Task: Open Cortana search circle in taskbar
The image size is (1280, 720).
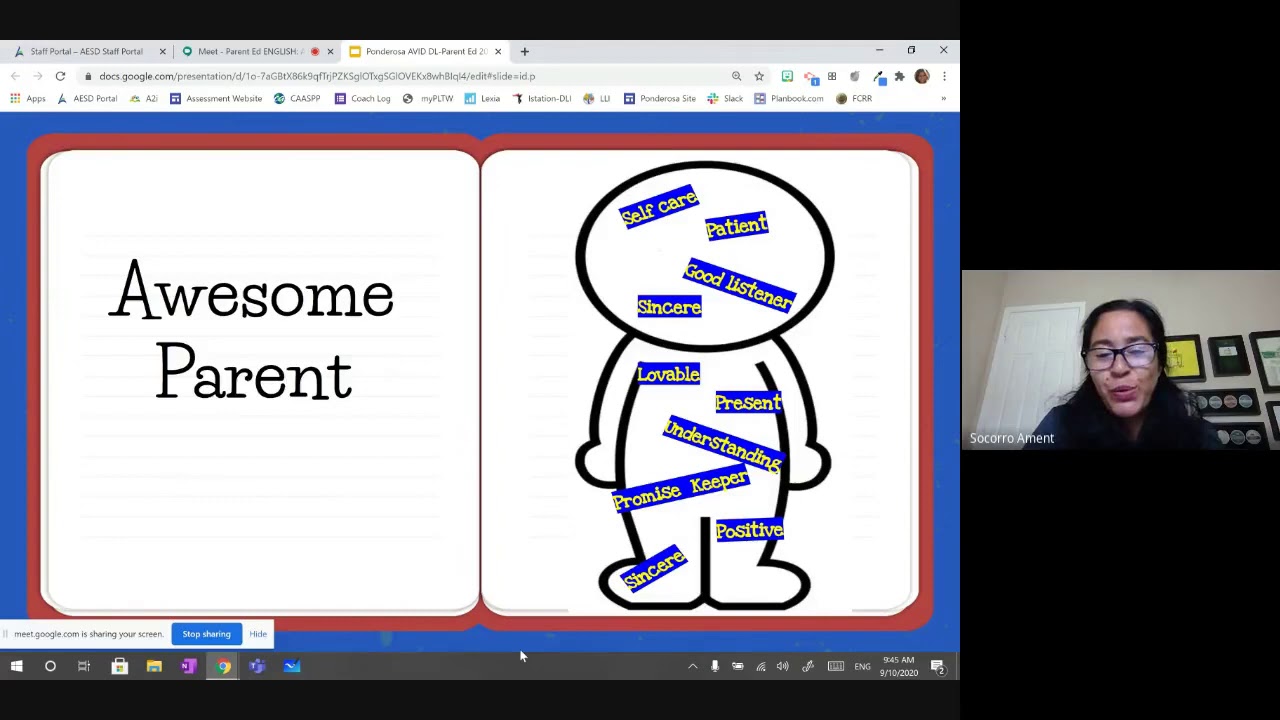Action: pos(50,667)
